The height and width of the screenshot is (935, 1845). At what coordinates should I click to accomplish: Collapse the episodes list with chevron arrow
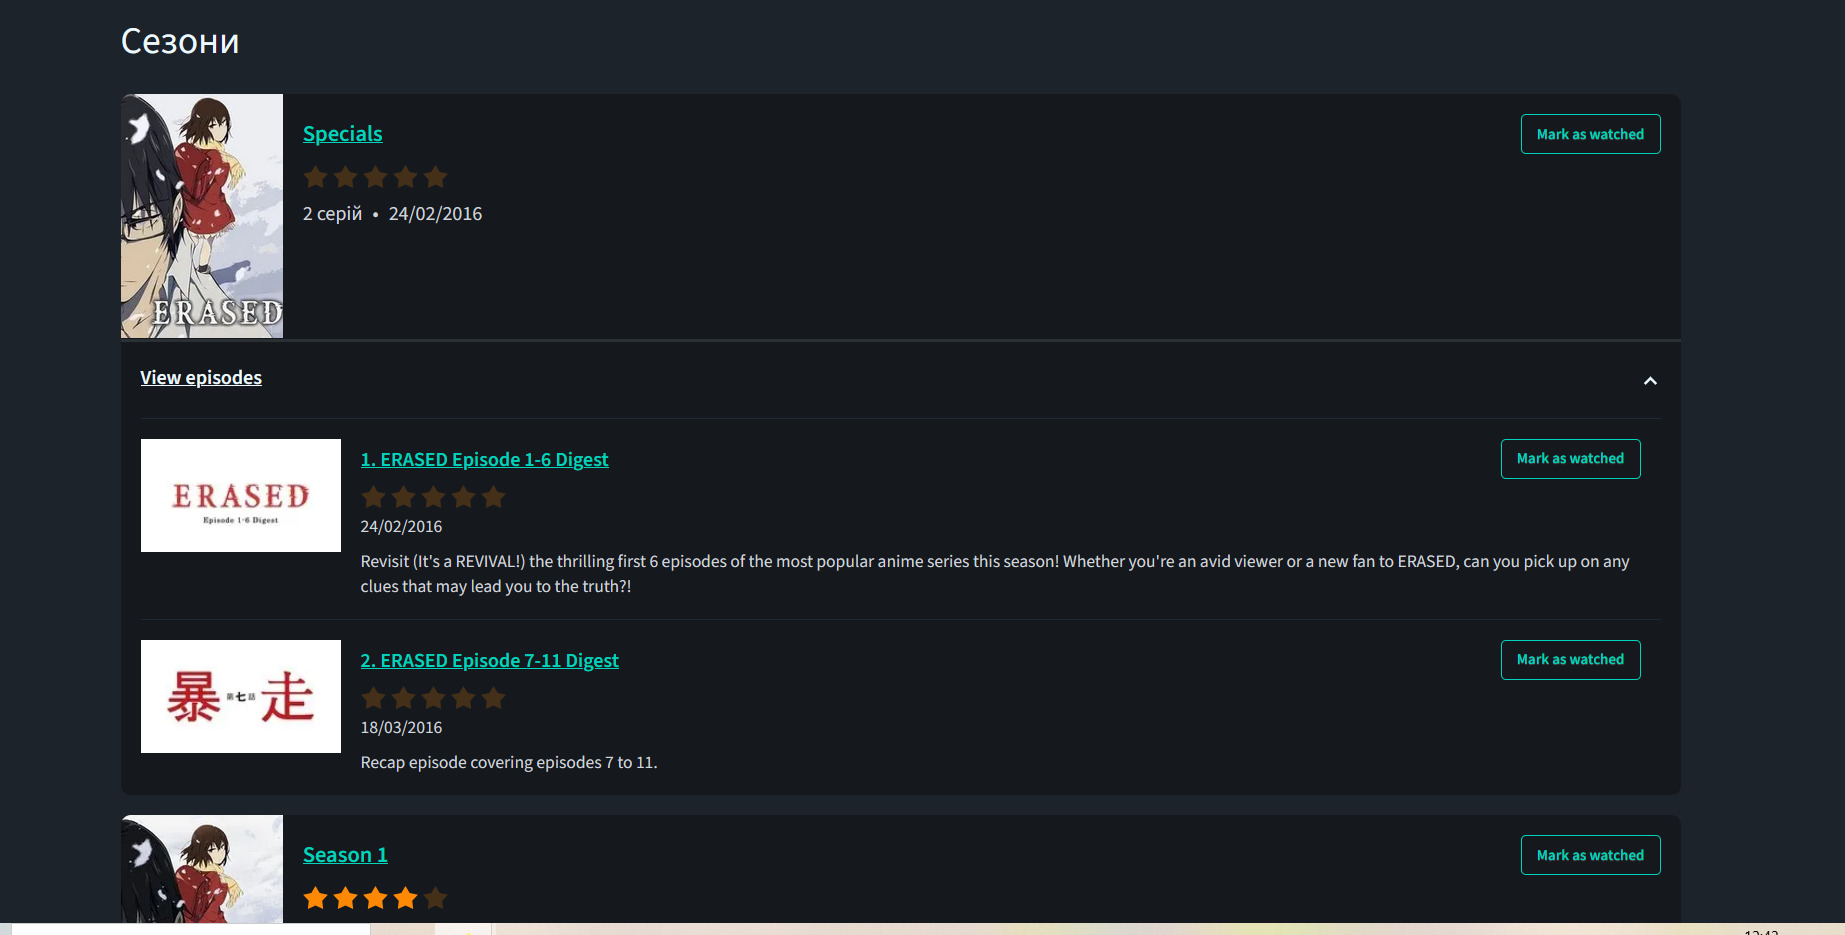coord(1650,381)
